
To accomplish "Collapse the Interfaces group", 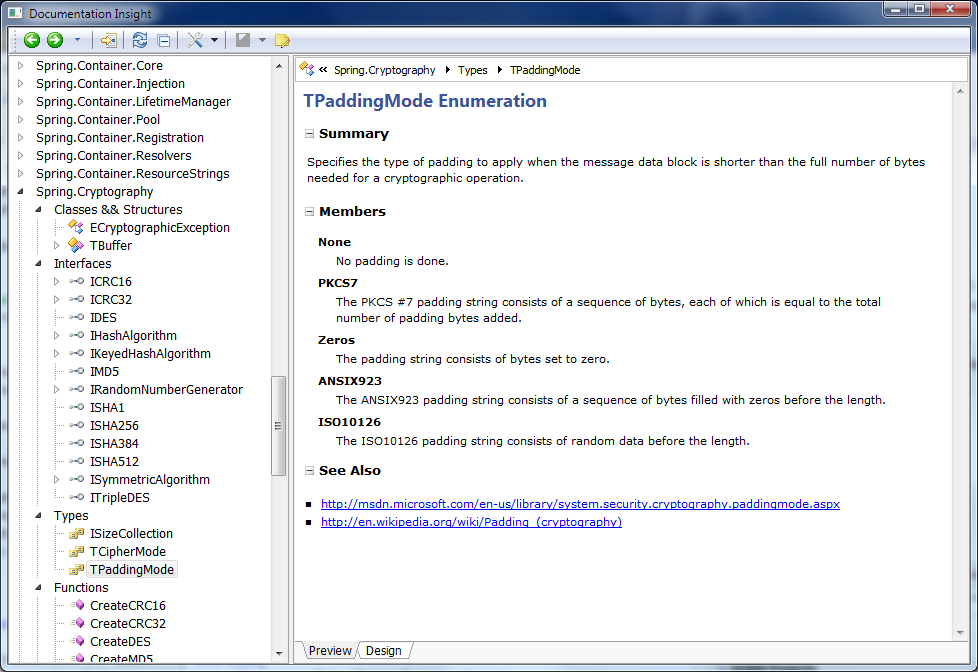I will (x=39, y=263).
